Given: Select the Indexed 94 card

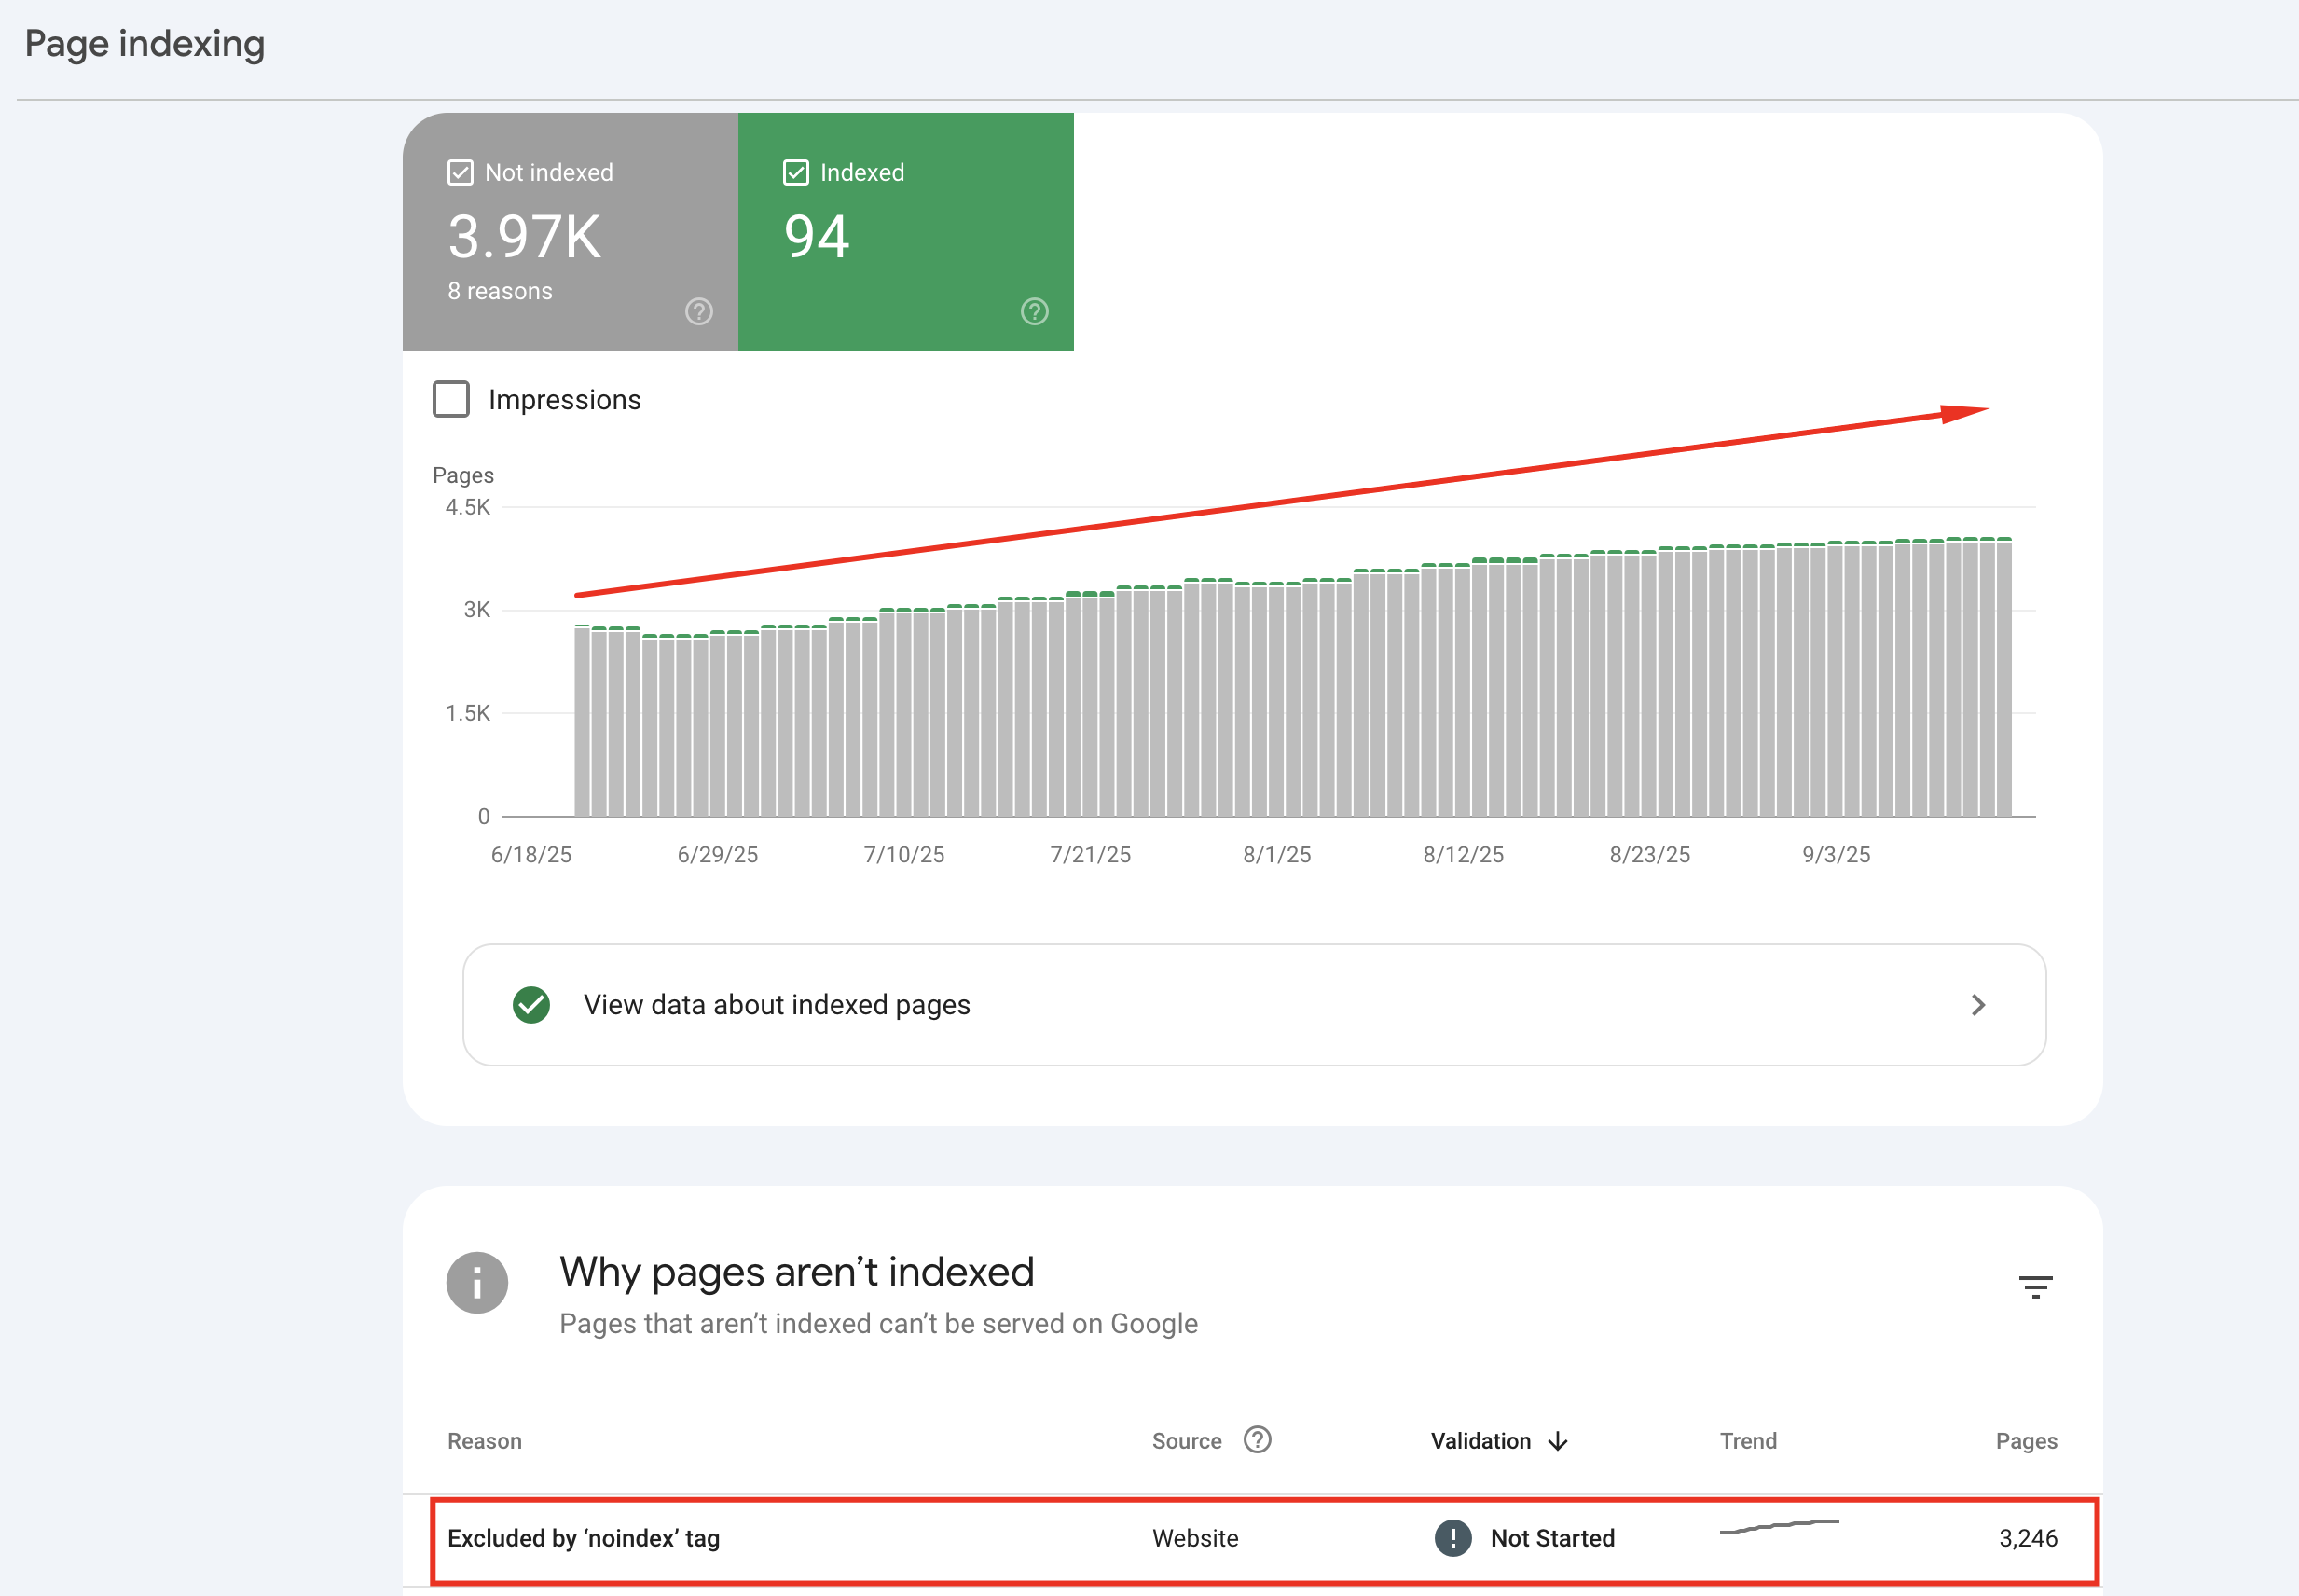Looking at the screenshot, I should click(x=906, y=231).
